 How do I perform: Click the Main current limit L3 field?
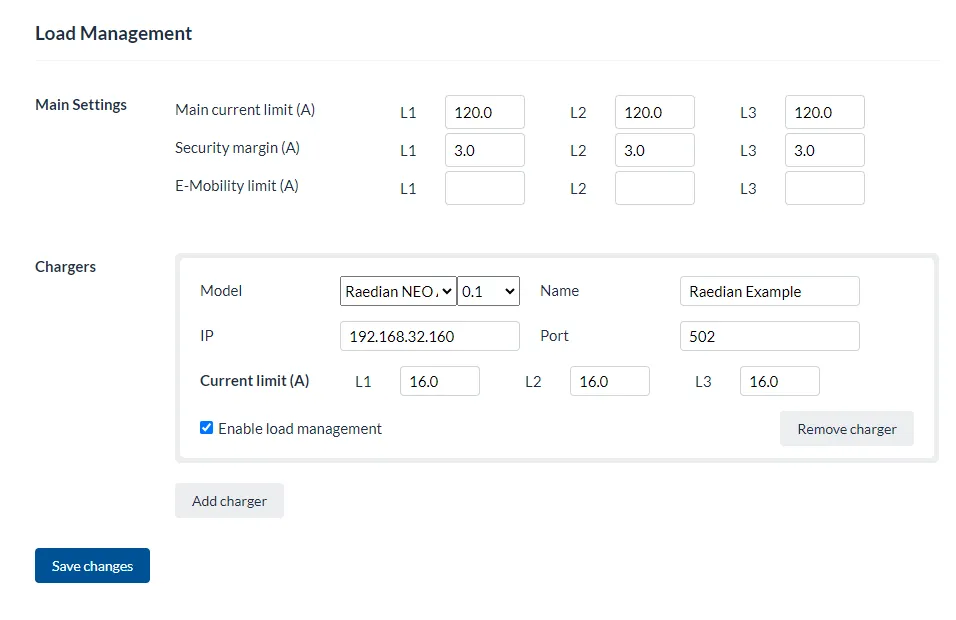point(825,112)
